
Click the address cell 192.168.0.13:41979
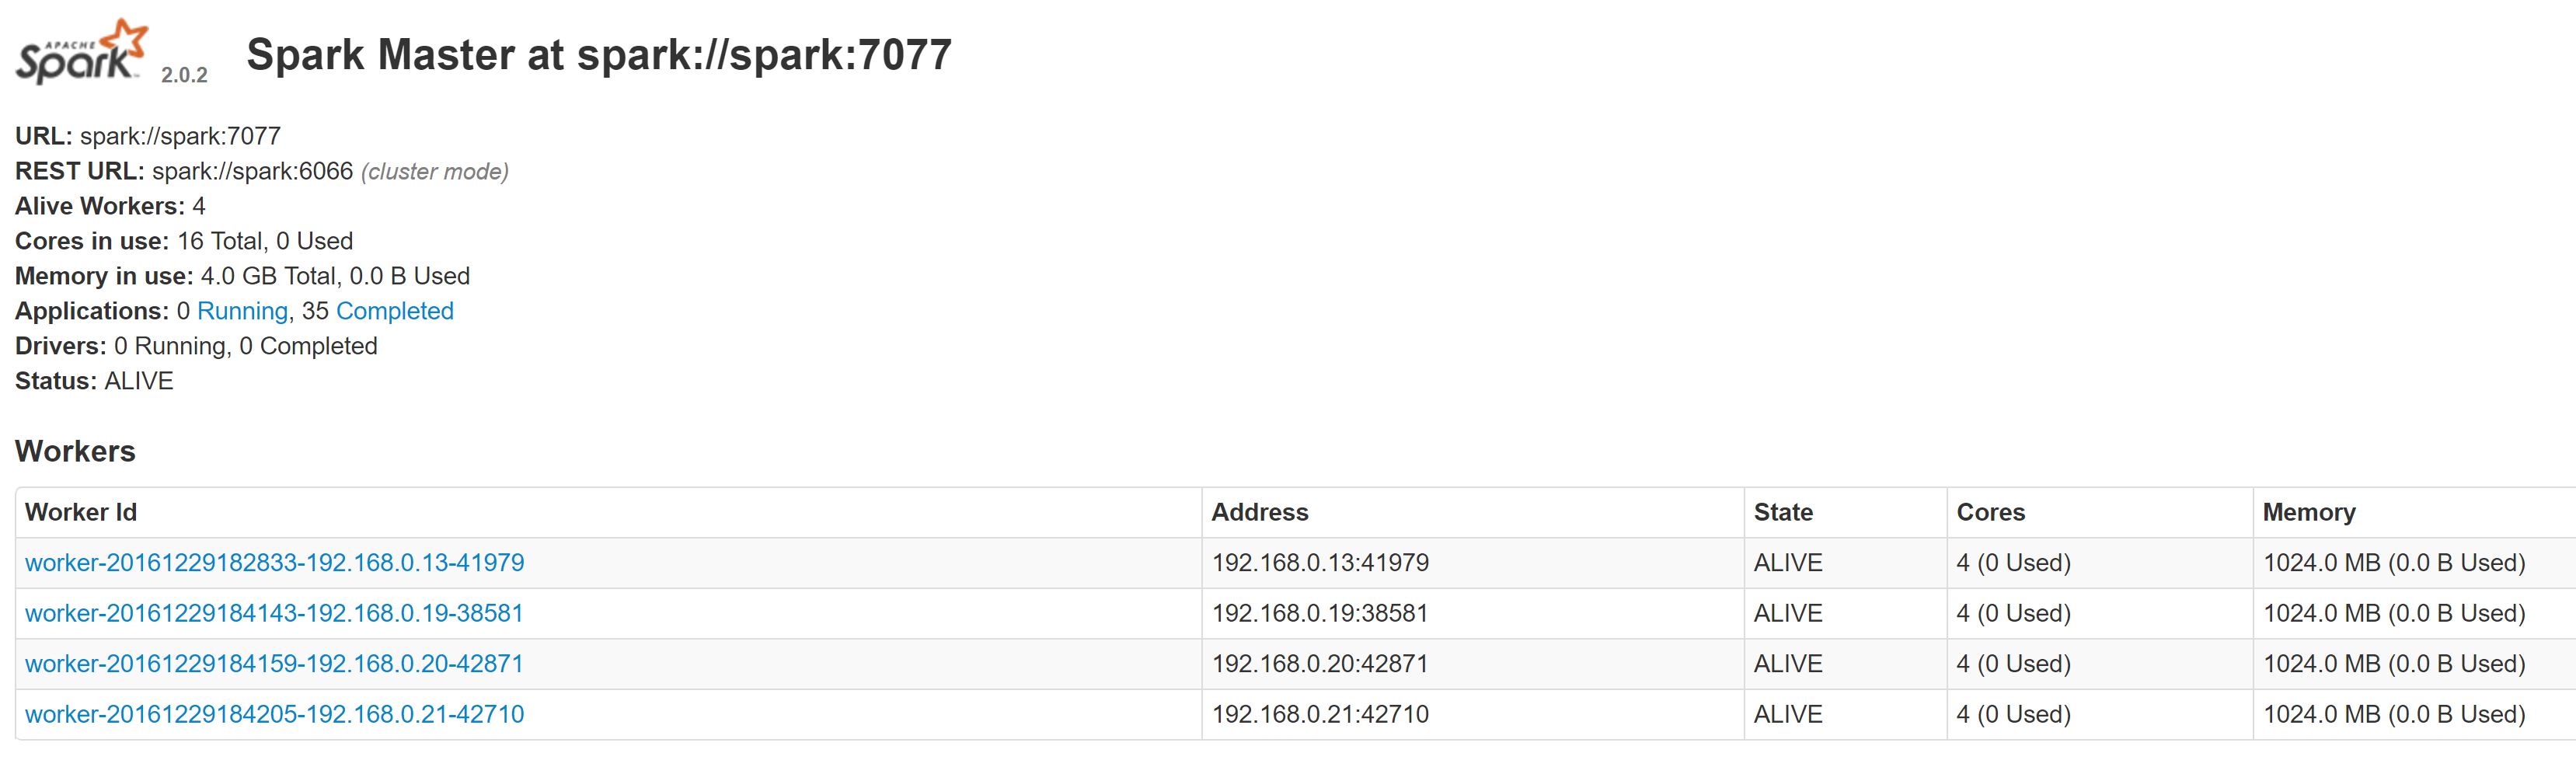[x=1320, y=563]
